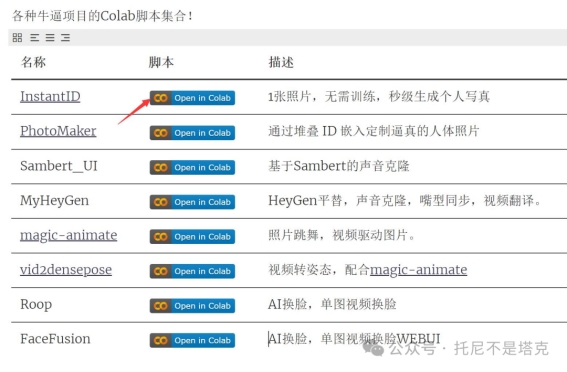This screenshot has height=372, width=567.
Task: Select the align right icon
Action: click(65, 37)
